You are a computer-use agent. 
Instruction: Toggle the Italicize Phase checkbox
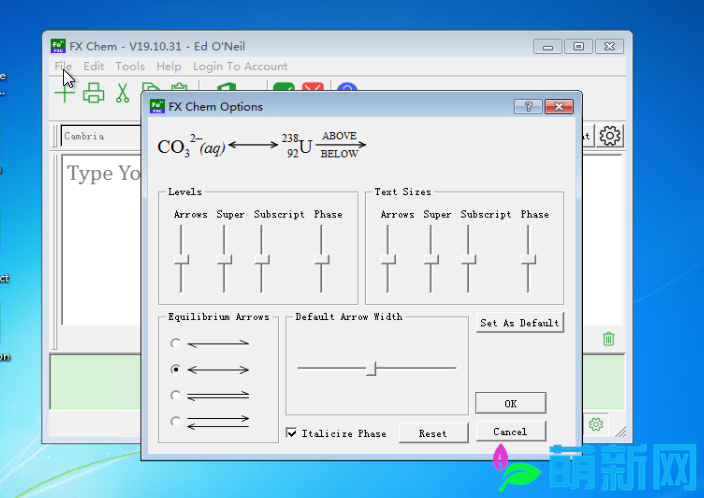291,433
